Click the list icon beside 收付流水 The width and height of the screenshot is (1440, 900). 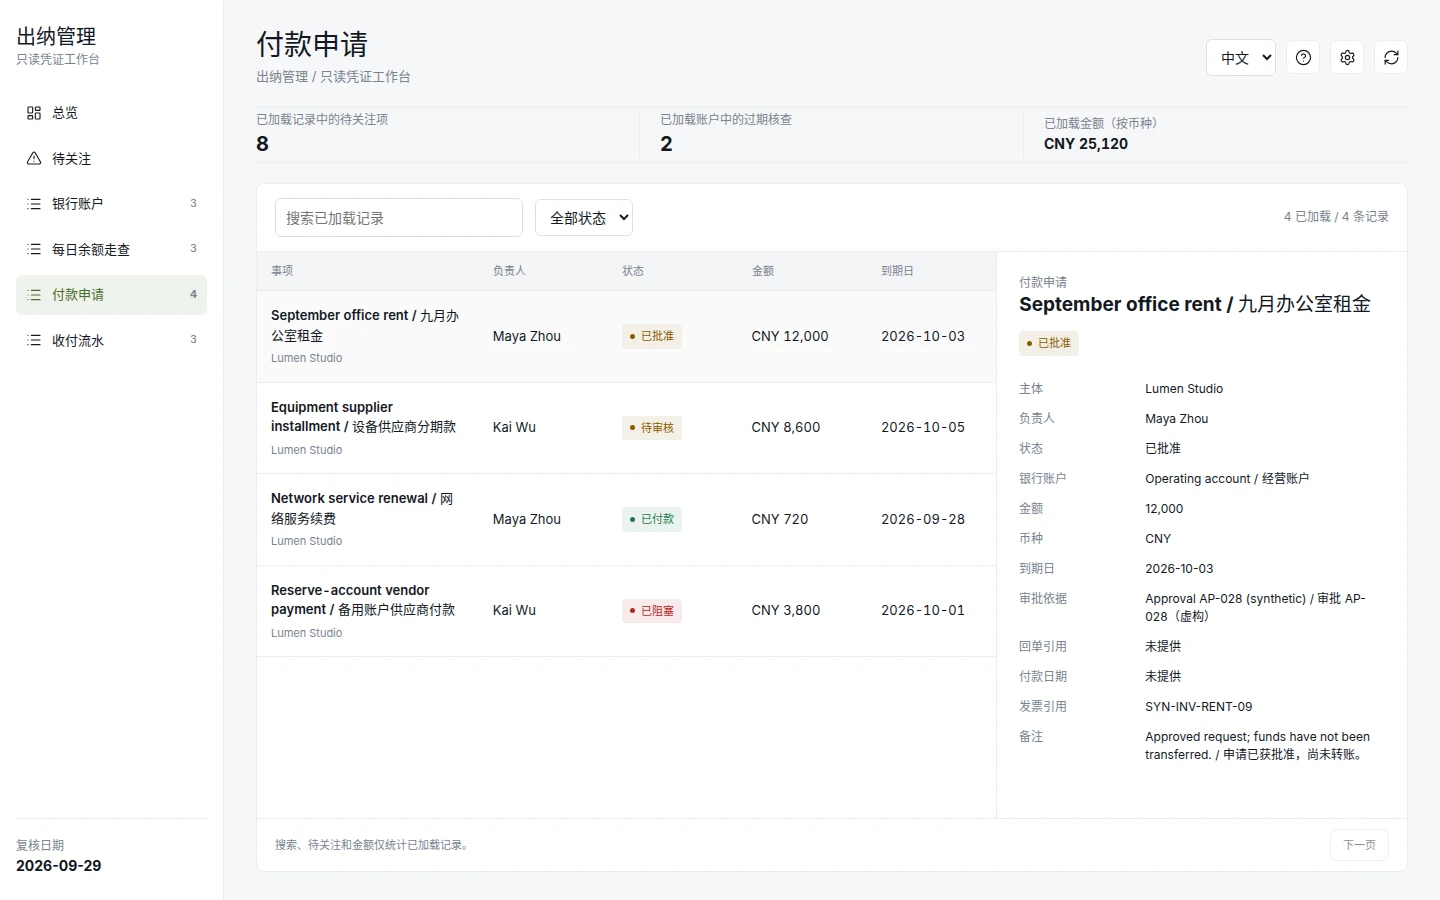point(34,341)
